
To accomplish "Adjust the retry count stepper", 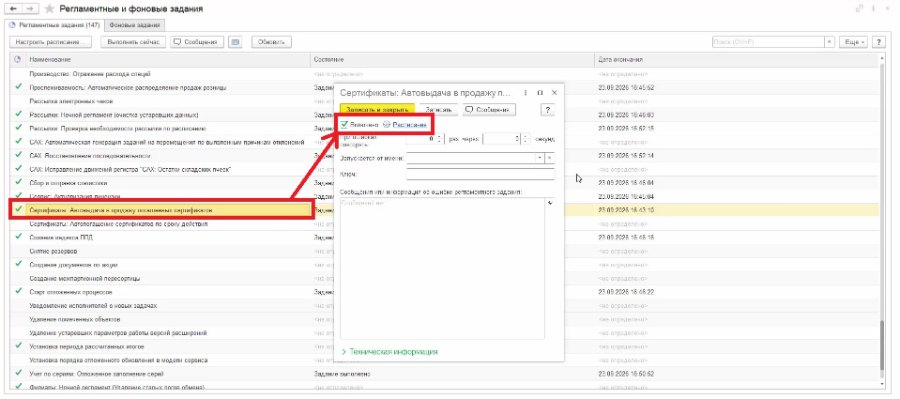I will [439, 138].
